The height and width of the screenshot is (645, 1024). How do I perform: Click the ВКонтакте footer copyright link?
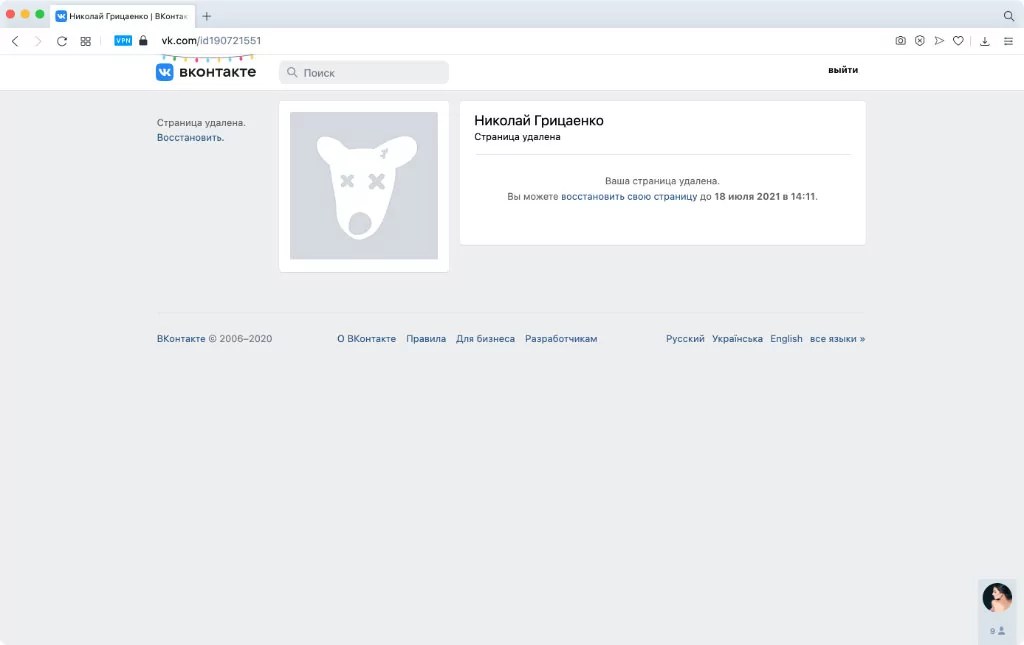181,339
